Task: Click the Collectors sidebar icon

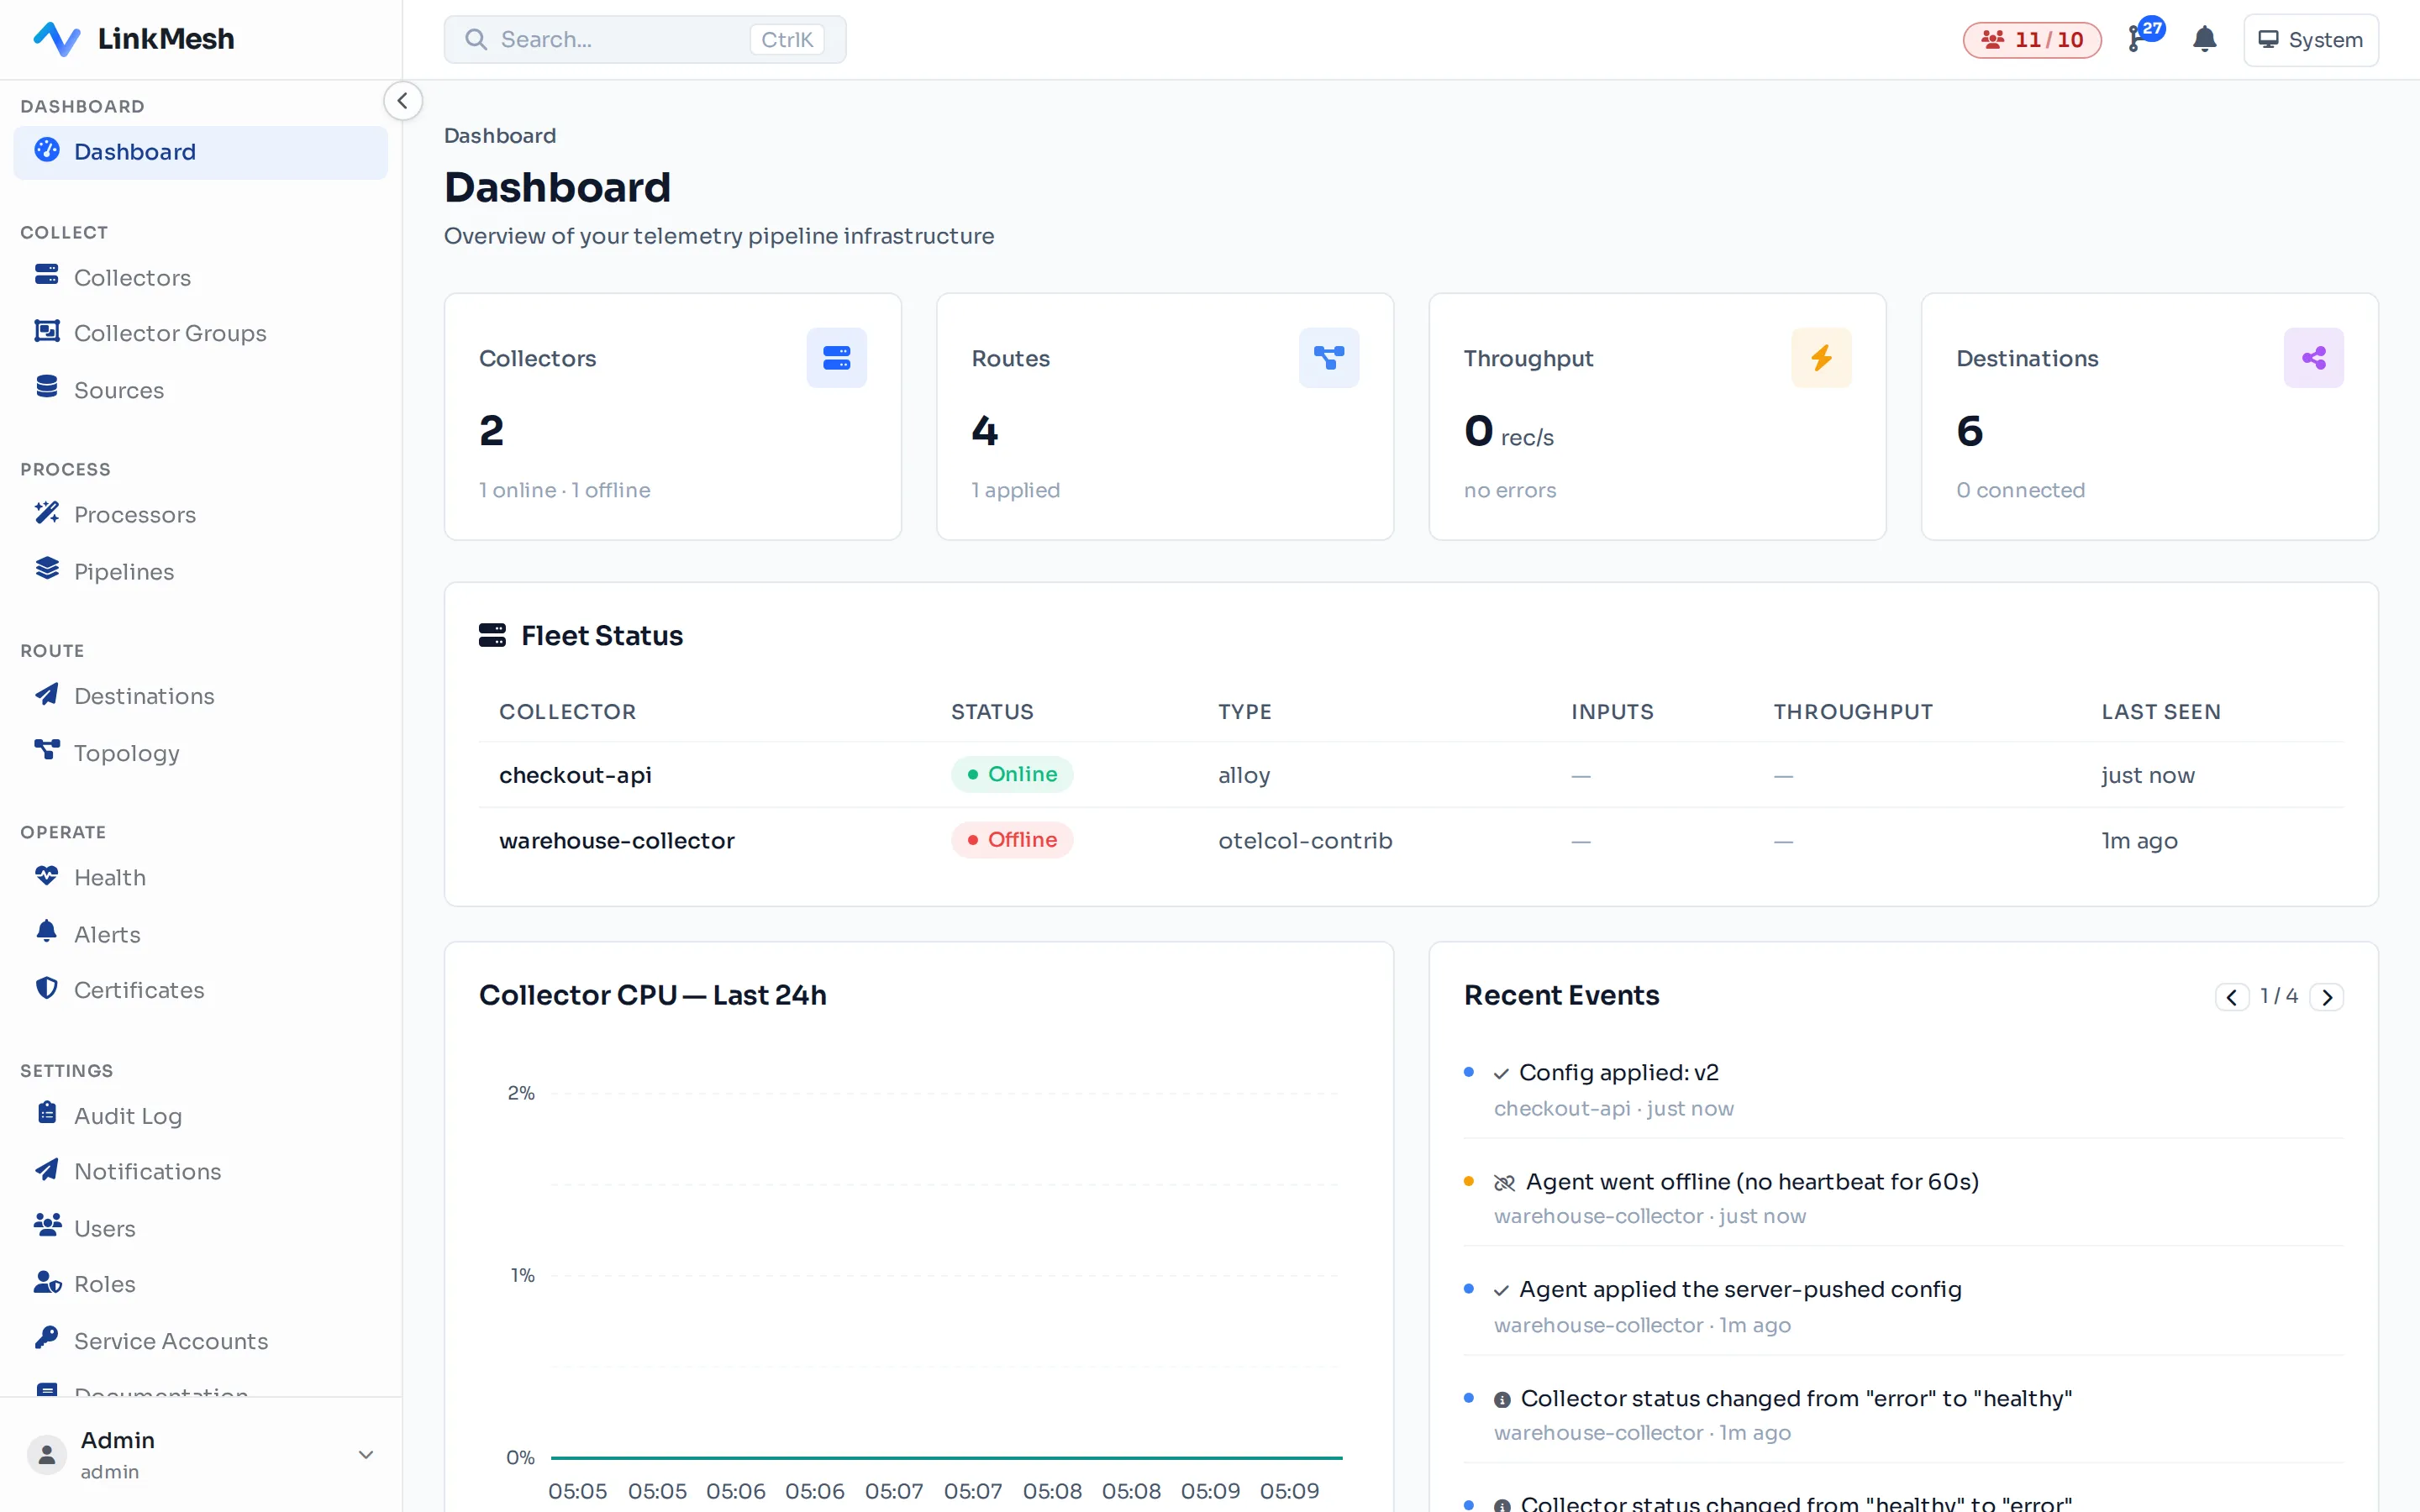Action: click(x=47, y=275)
